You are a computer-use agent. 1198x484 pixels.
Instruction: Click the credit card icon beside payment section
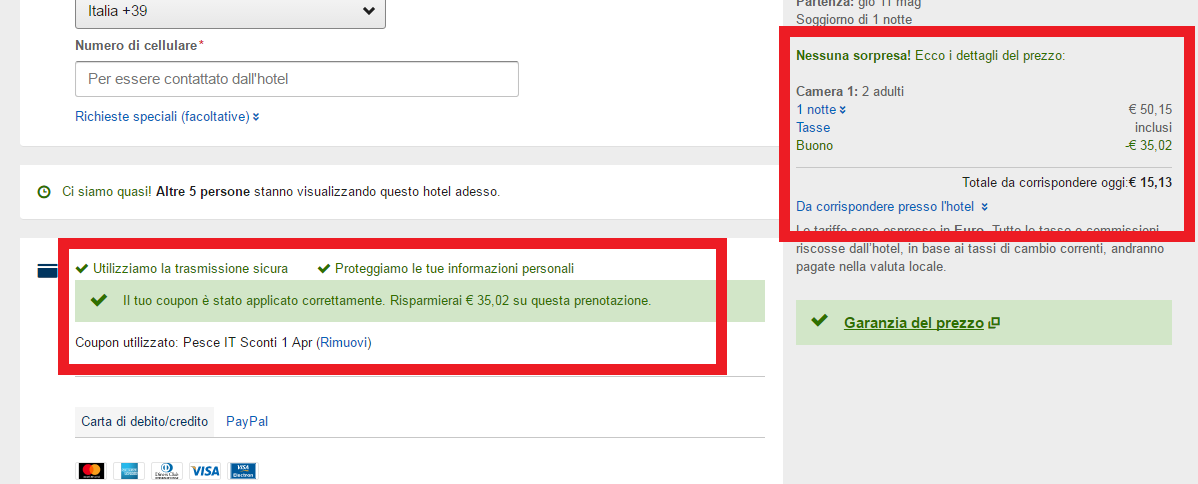[47, 270]
